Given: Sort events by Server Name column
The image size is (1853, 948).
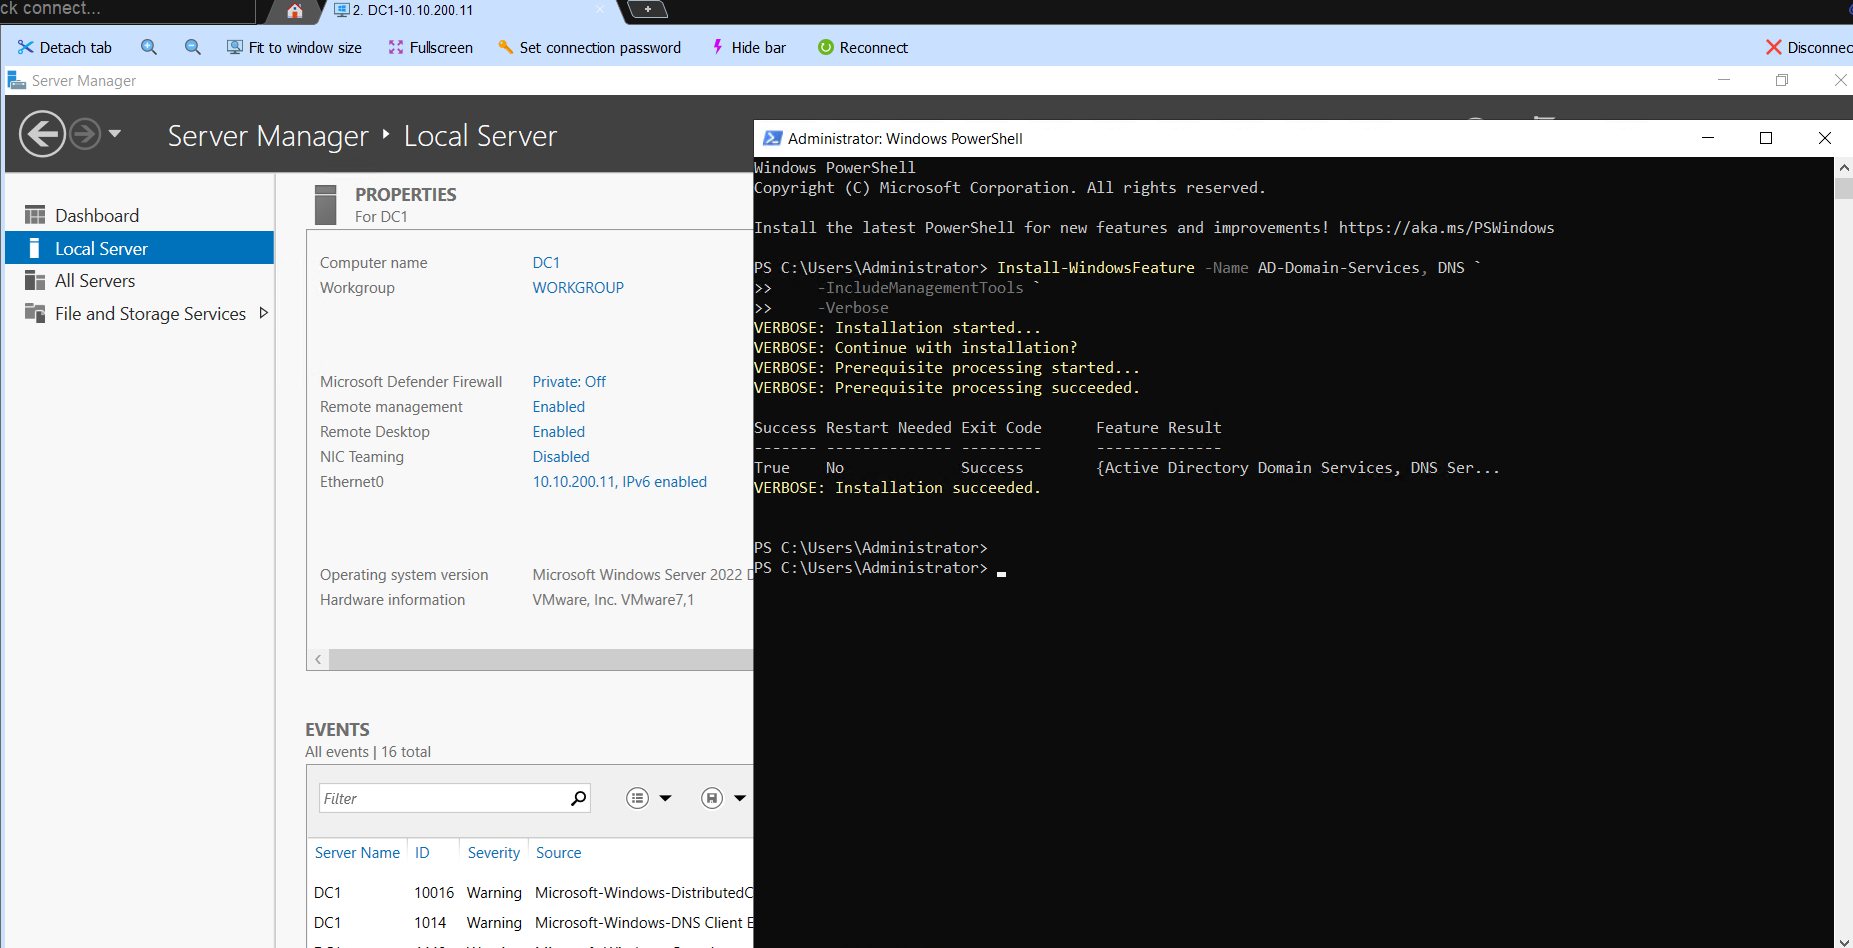Looking at the screenshot, I should coord(357,853).
